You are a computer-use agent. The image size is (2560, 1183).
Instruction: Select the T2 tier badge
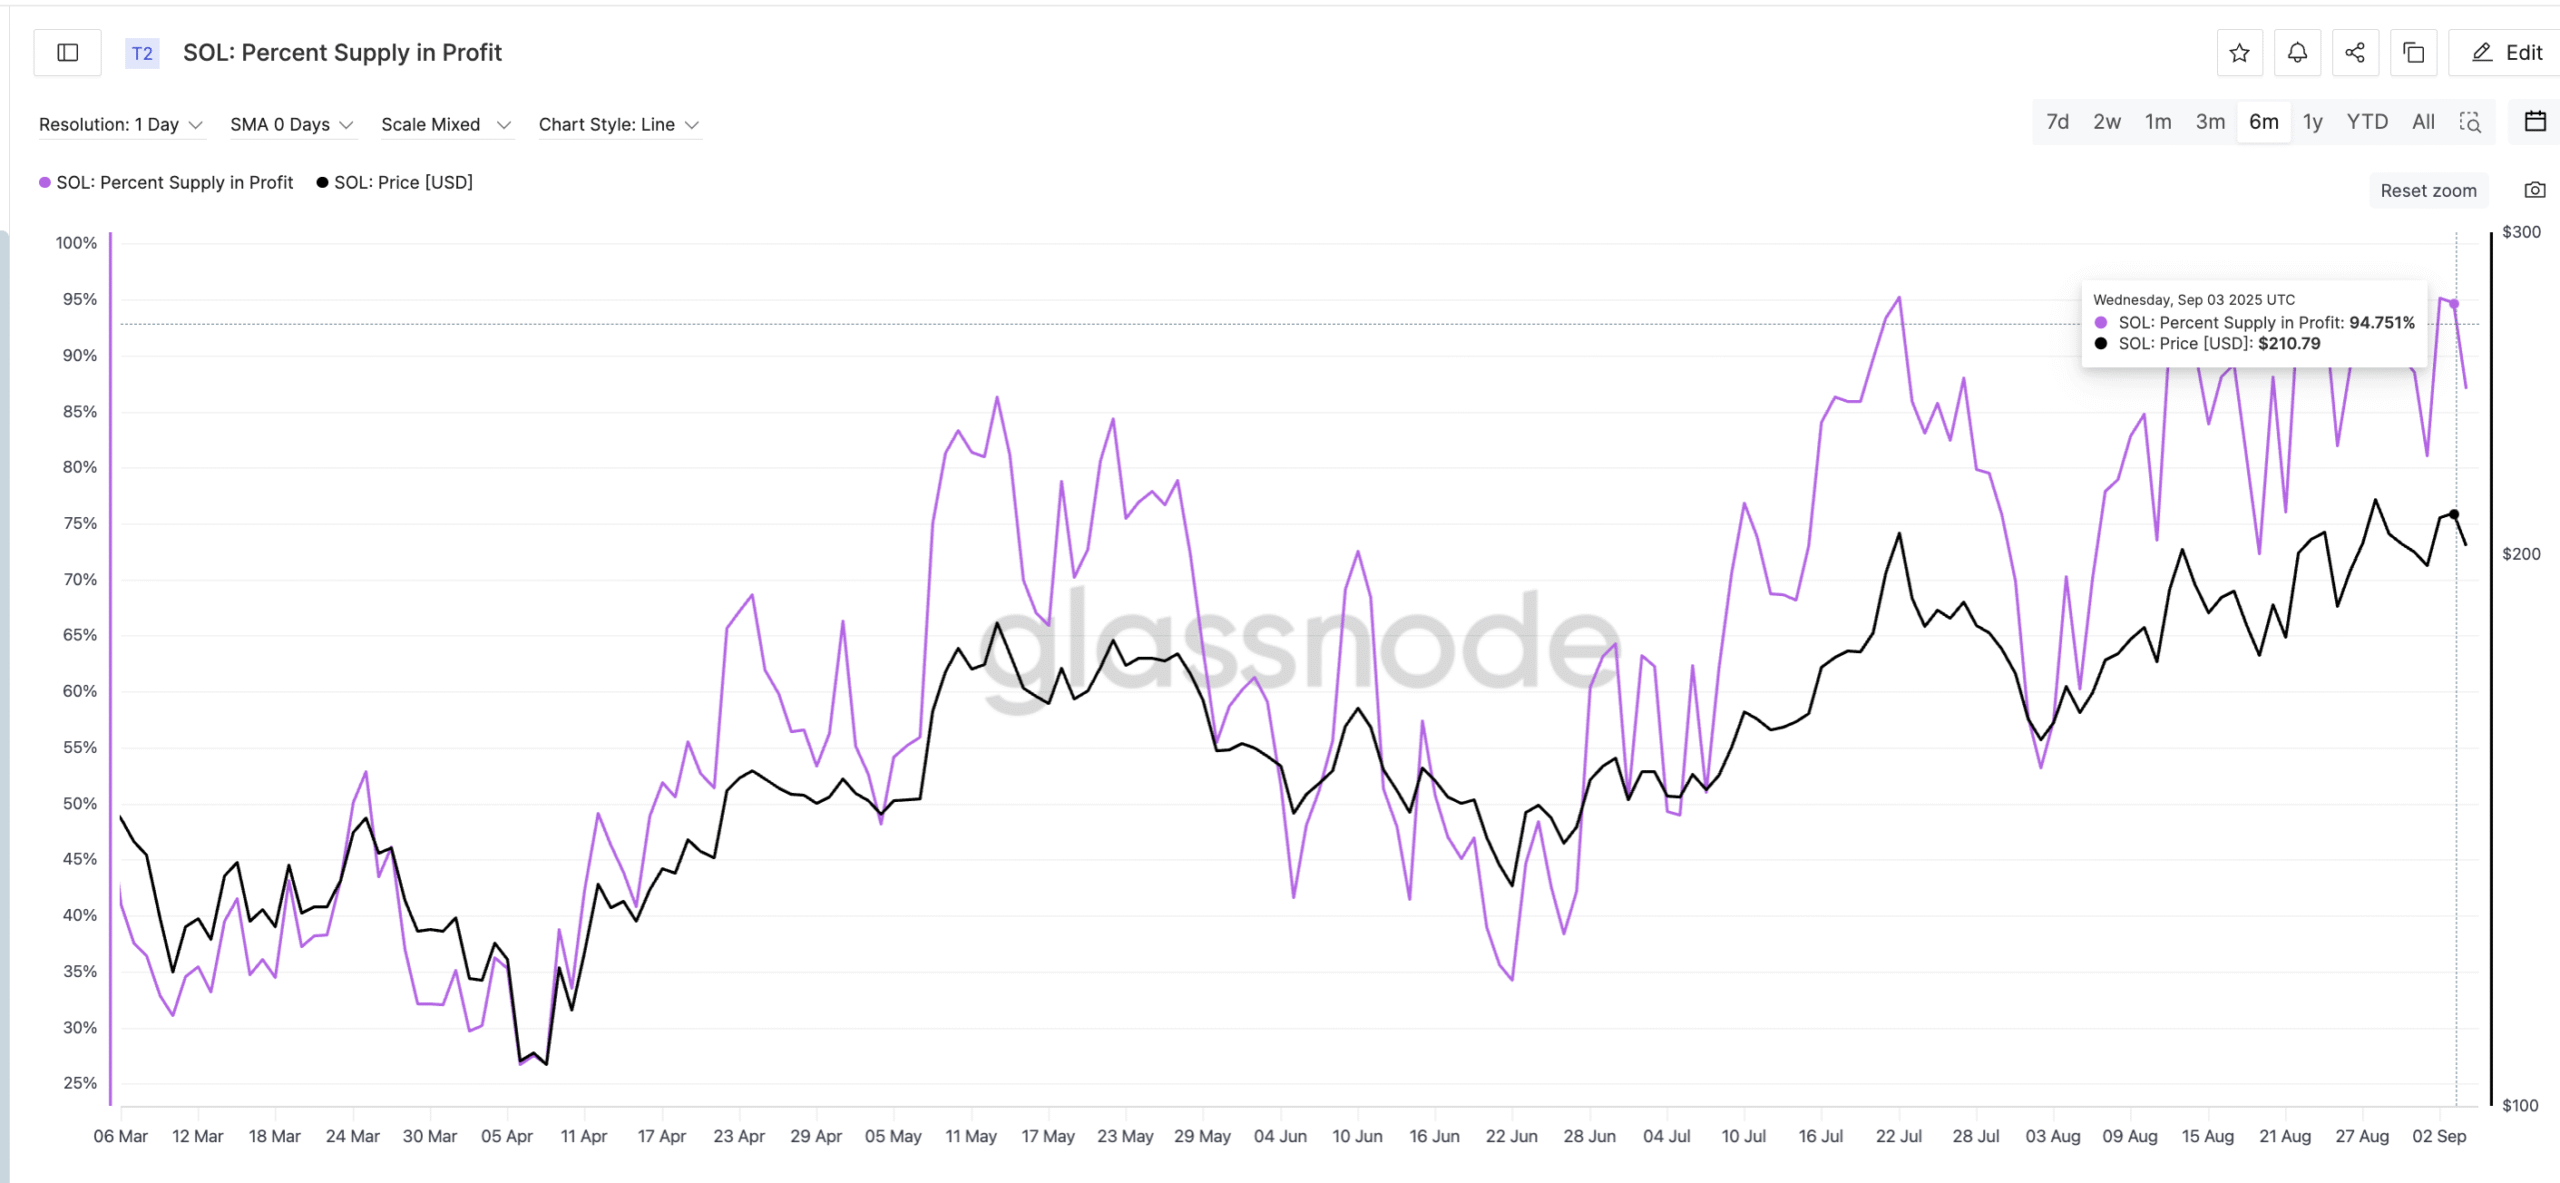point(141,54)
